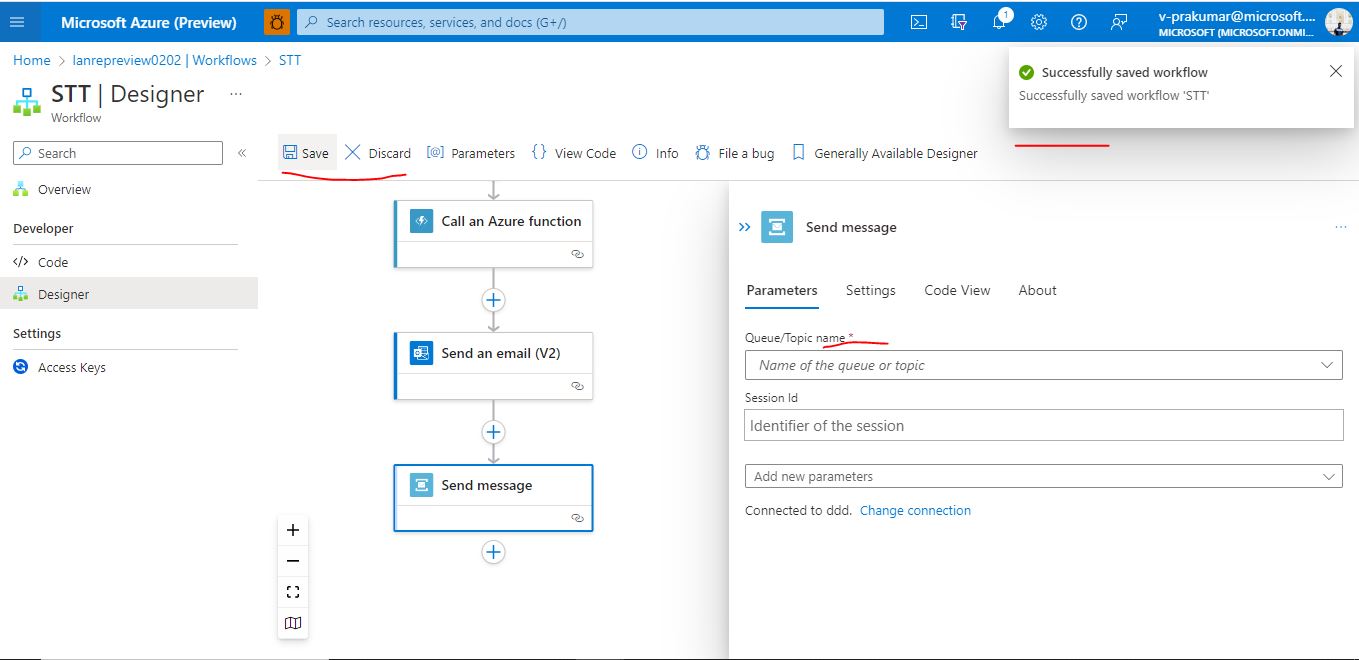This screenshot has width=1359, height=660.
Task: Click the Change connection link
Action: (x=915, y=510)
